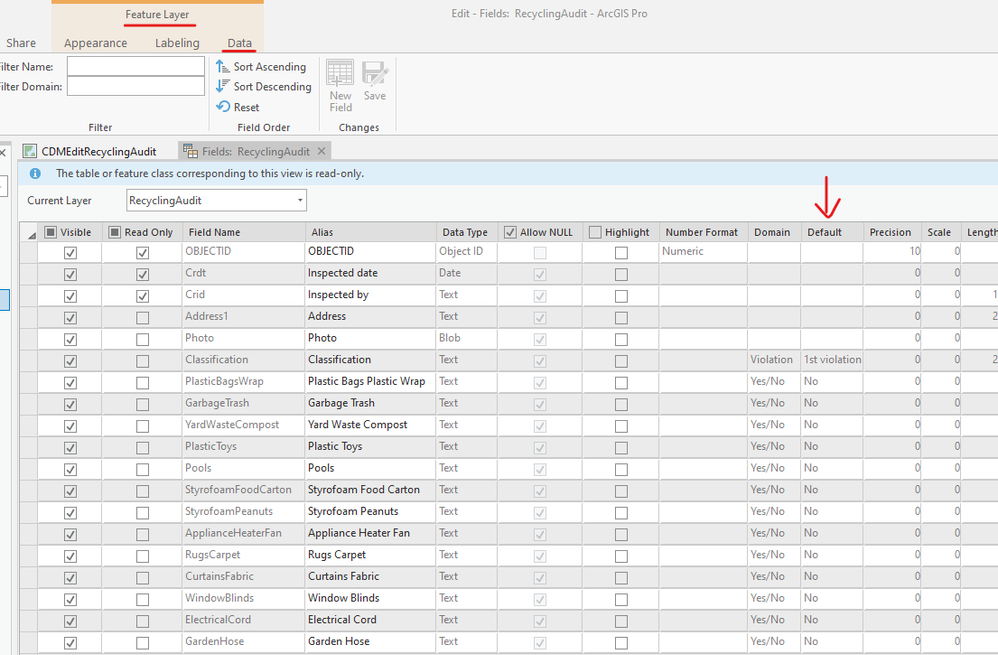Click the Precision column header

tap(892, 232)
